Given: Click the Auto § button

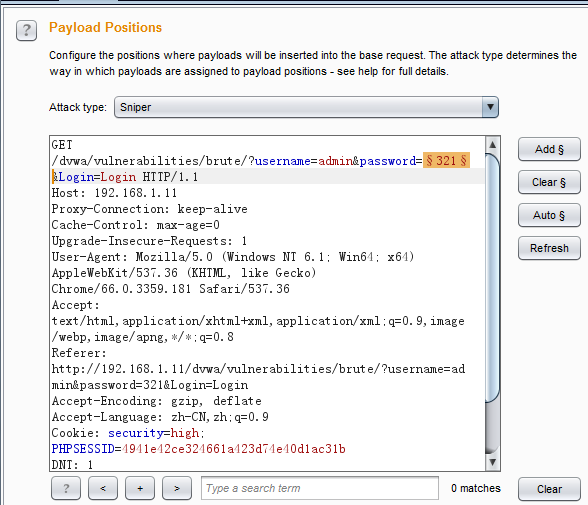Looking at the screenshot, I should [x=549, y=215].
